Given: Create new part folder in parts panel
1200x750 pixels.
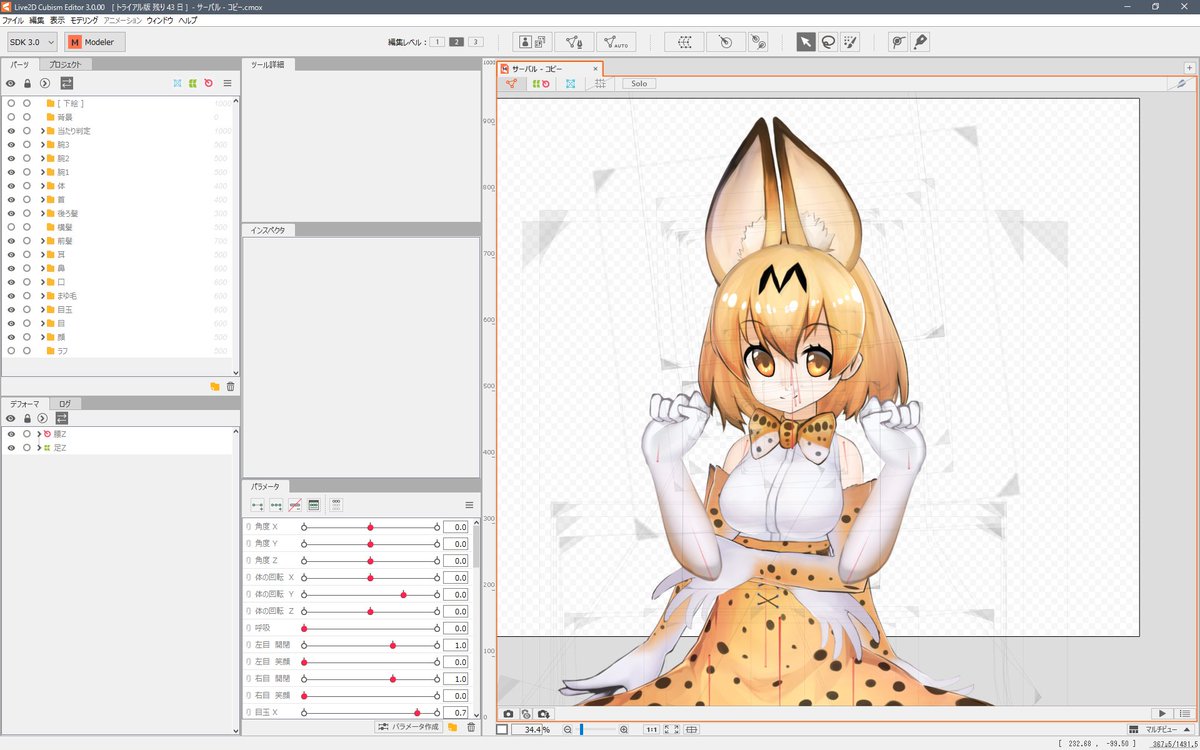Looking at the screenshot, I should pos(214,386).
